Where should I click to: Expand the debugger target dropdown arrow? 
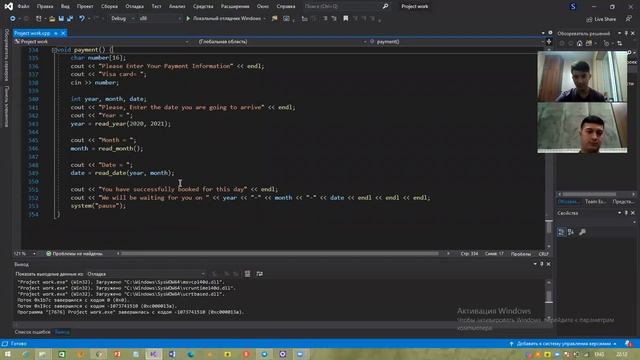pyautogui.click(x=265, y=18)
